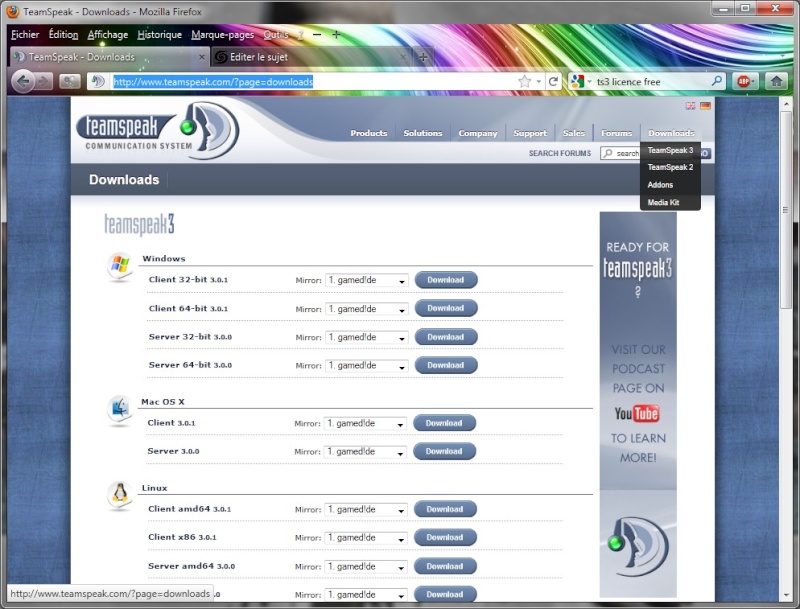
Task: Open the Solutions navigation link
Action: [x=423, y=133]
